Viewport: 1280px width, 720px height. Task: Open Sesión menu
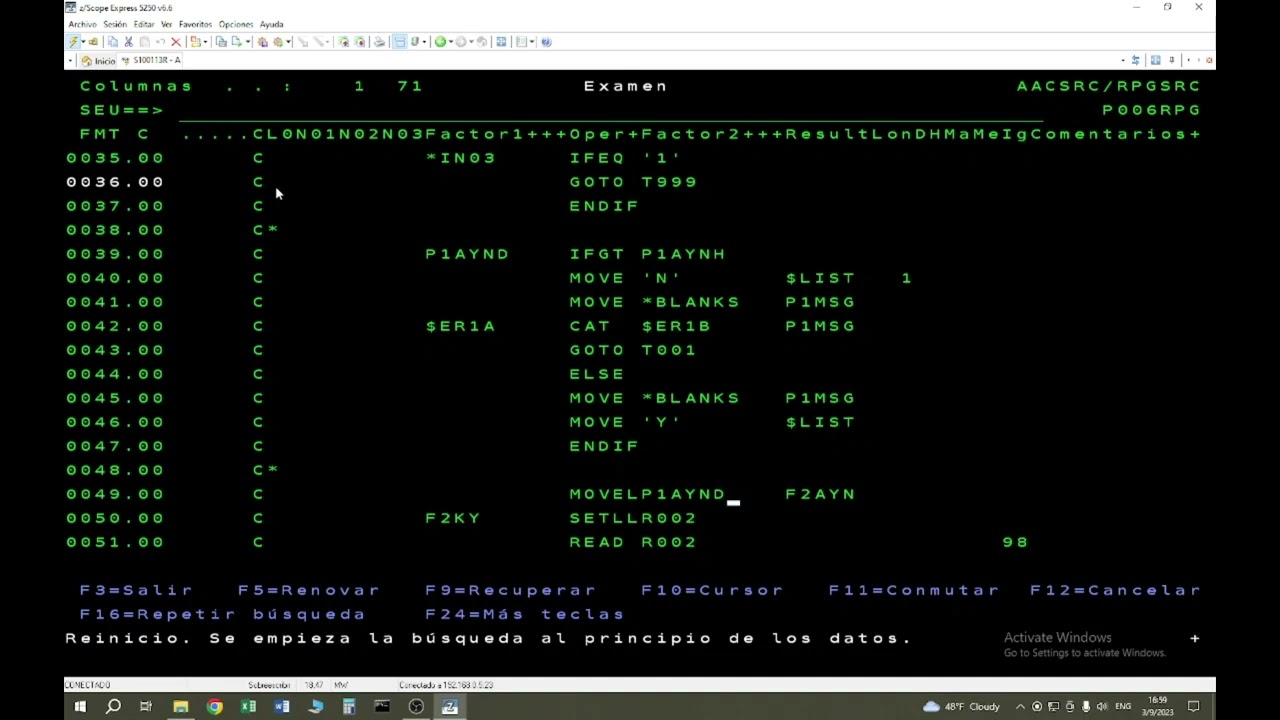(x=115, y=24)
